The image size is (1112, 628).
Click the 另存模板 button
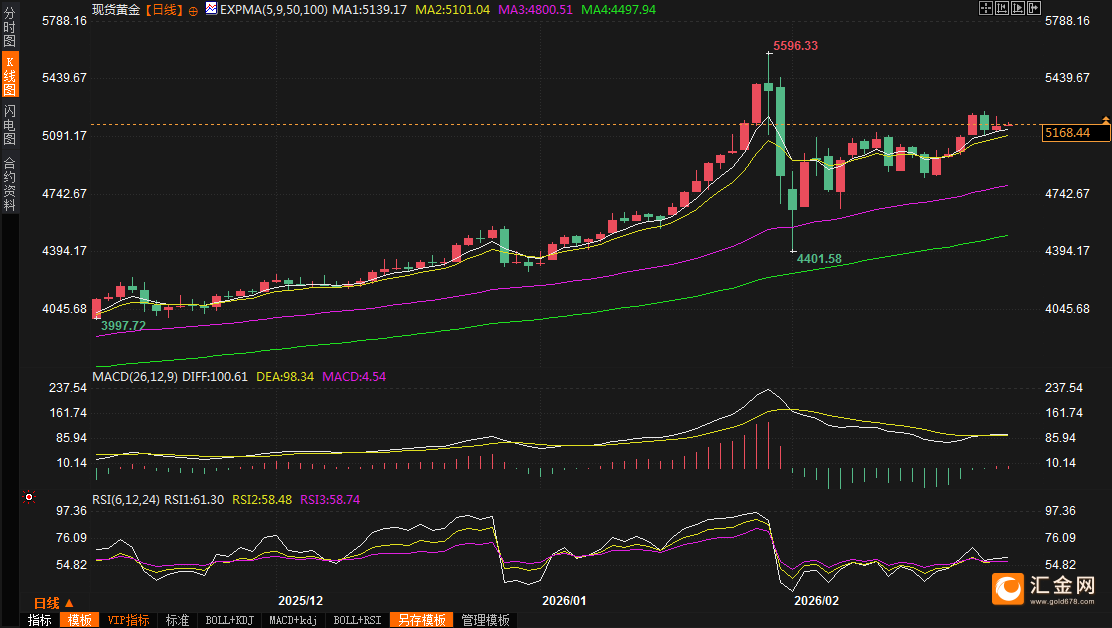pos(421,620)
